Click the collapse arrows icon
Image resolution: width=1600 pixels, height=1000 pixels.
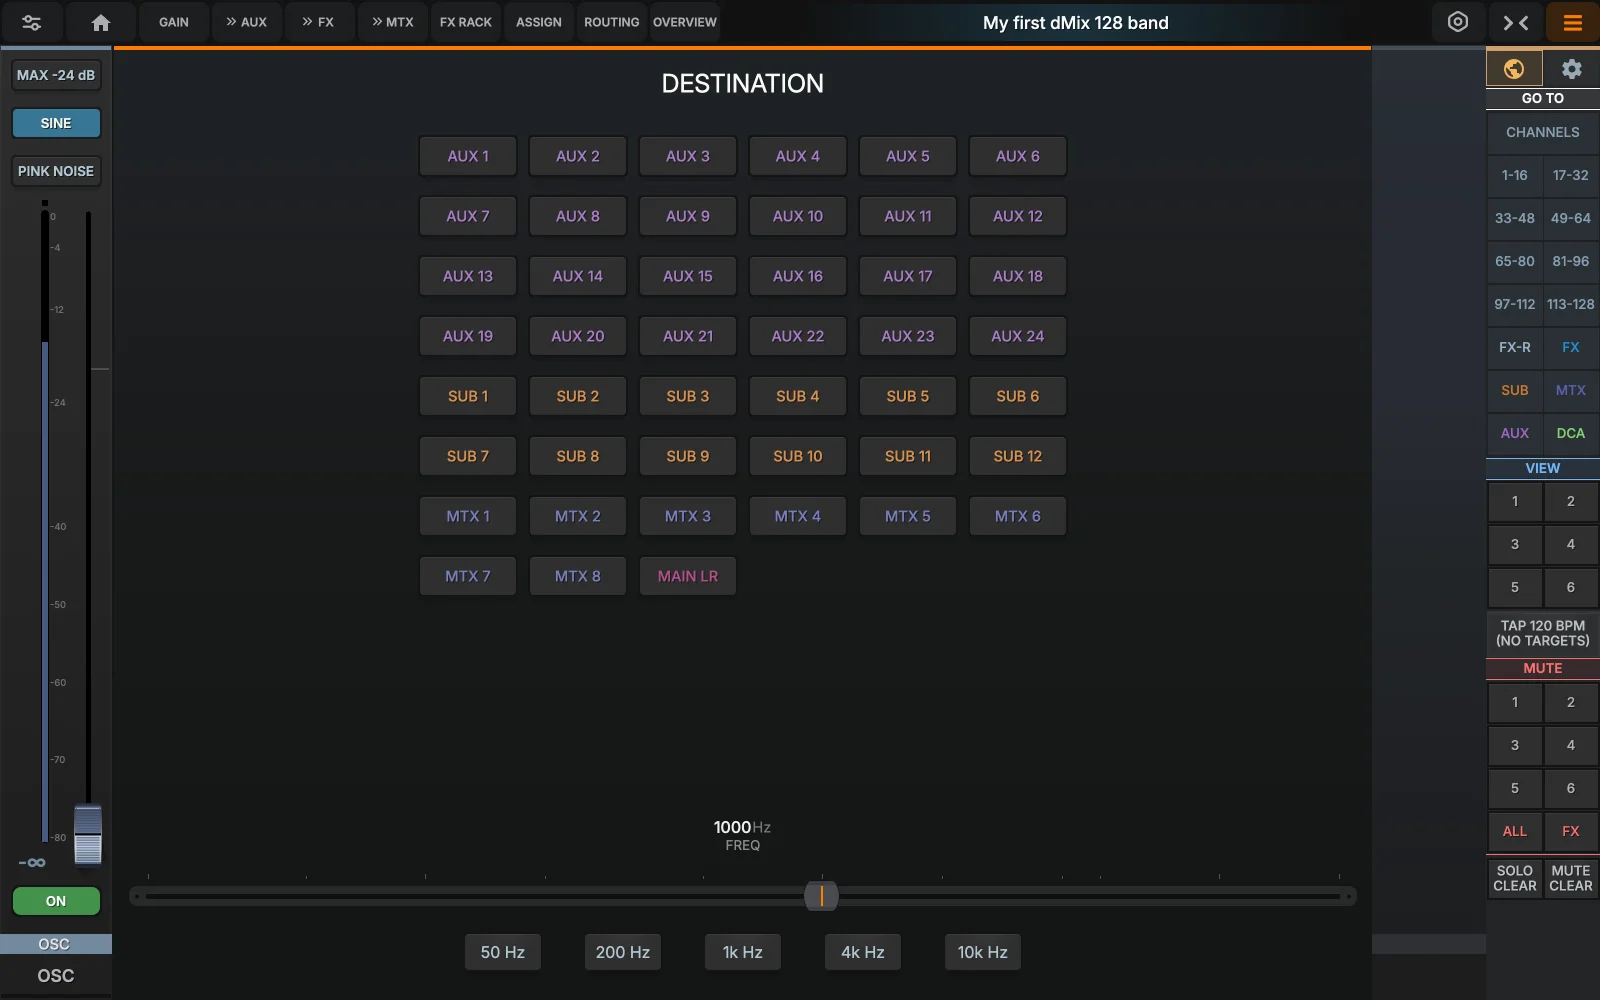pos(1516,22)
